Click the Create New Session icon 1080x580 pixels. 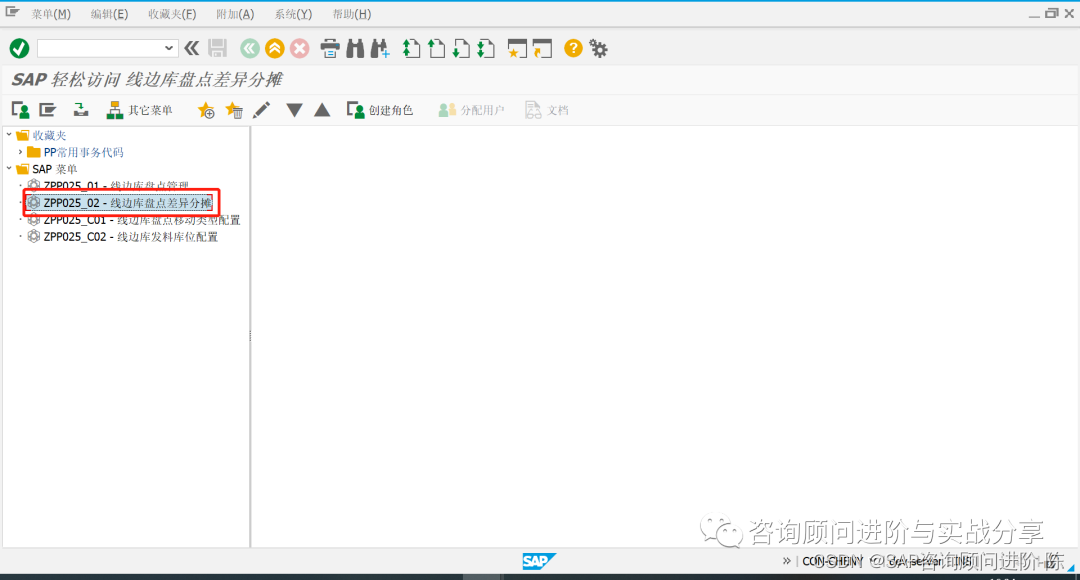click(x=517, y=48)
